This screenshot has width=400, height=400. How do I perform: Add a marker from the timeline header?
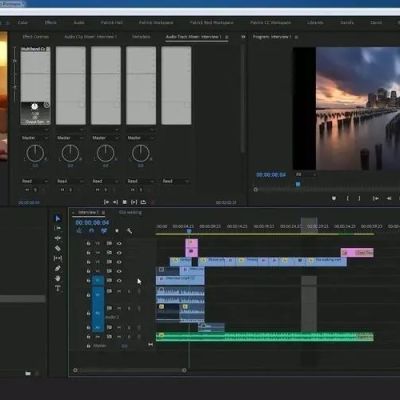point(117,231)
